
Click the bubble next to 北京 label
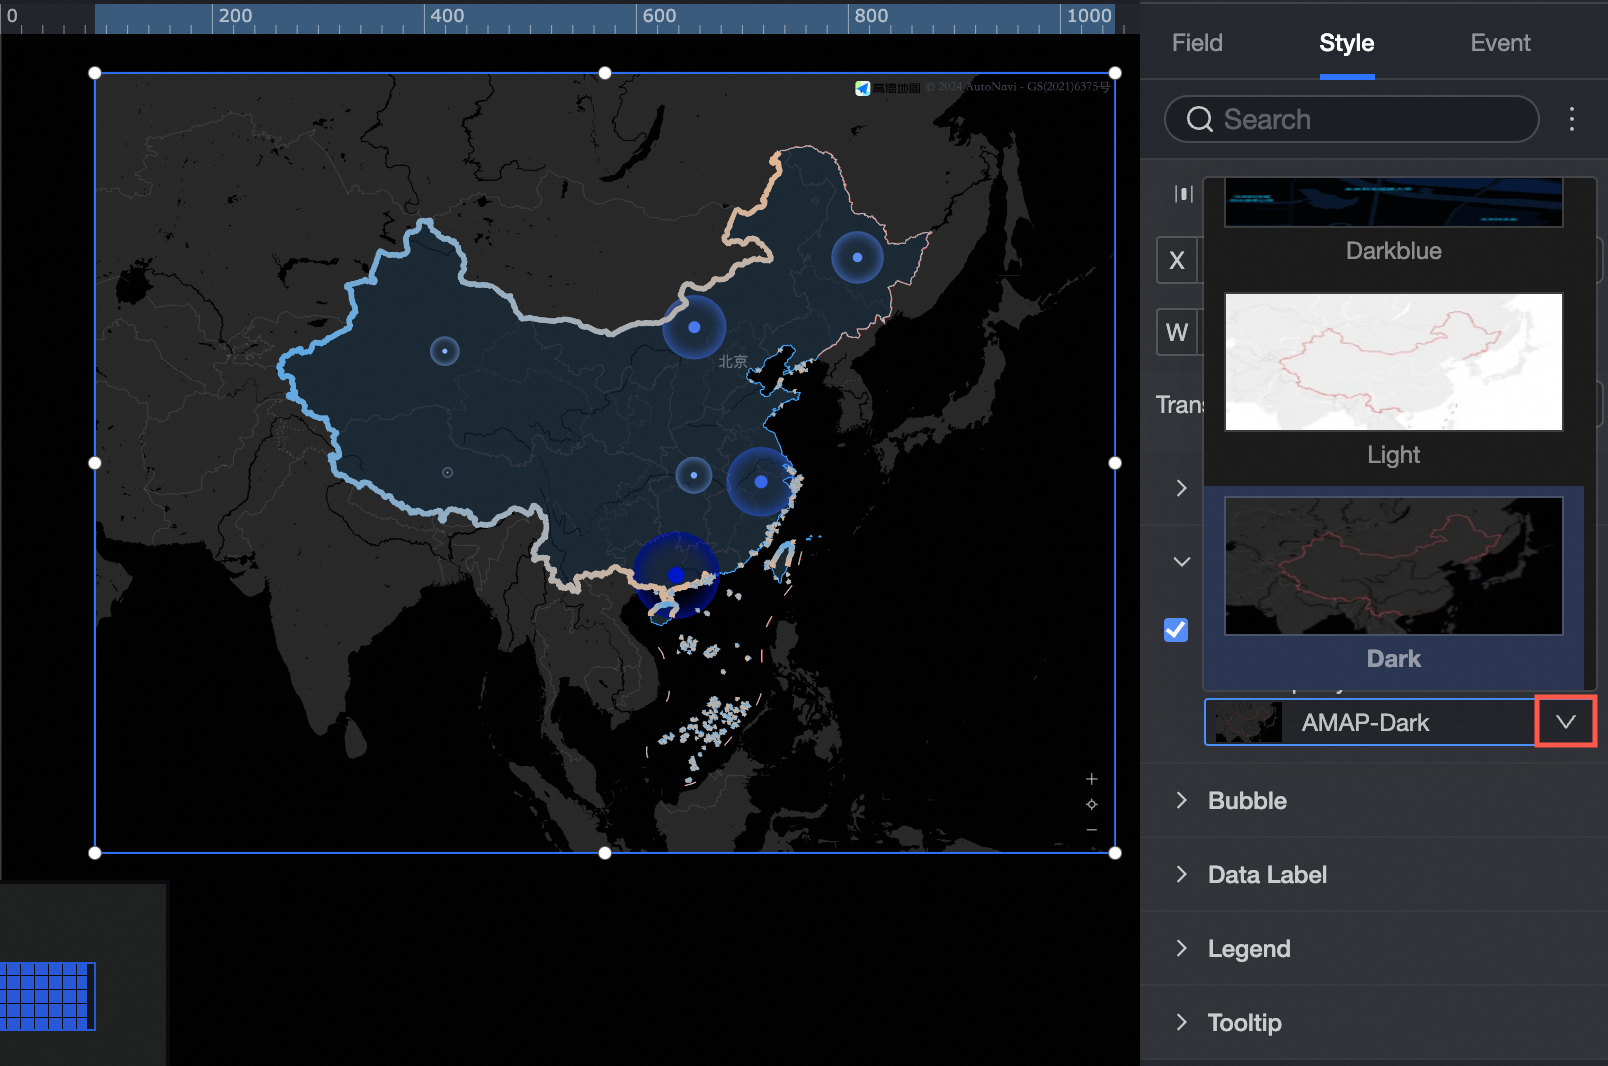click(x=694, y=327)
